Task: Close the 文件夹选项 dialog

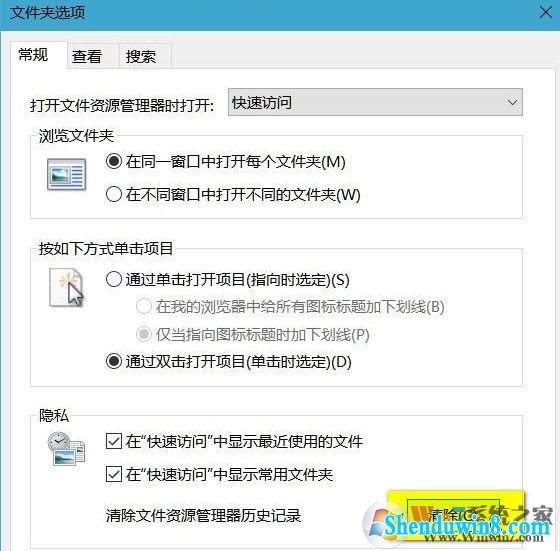Action: 546,13
